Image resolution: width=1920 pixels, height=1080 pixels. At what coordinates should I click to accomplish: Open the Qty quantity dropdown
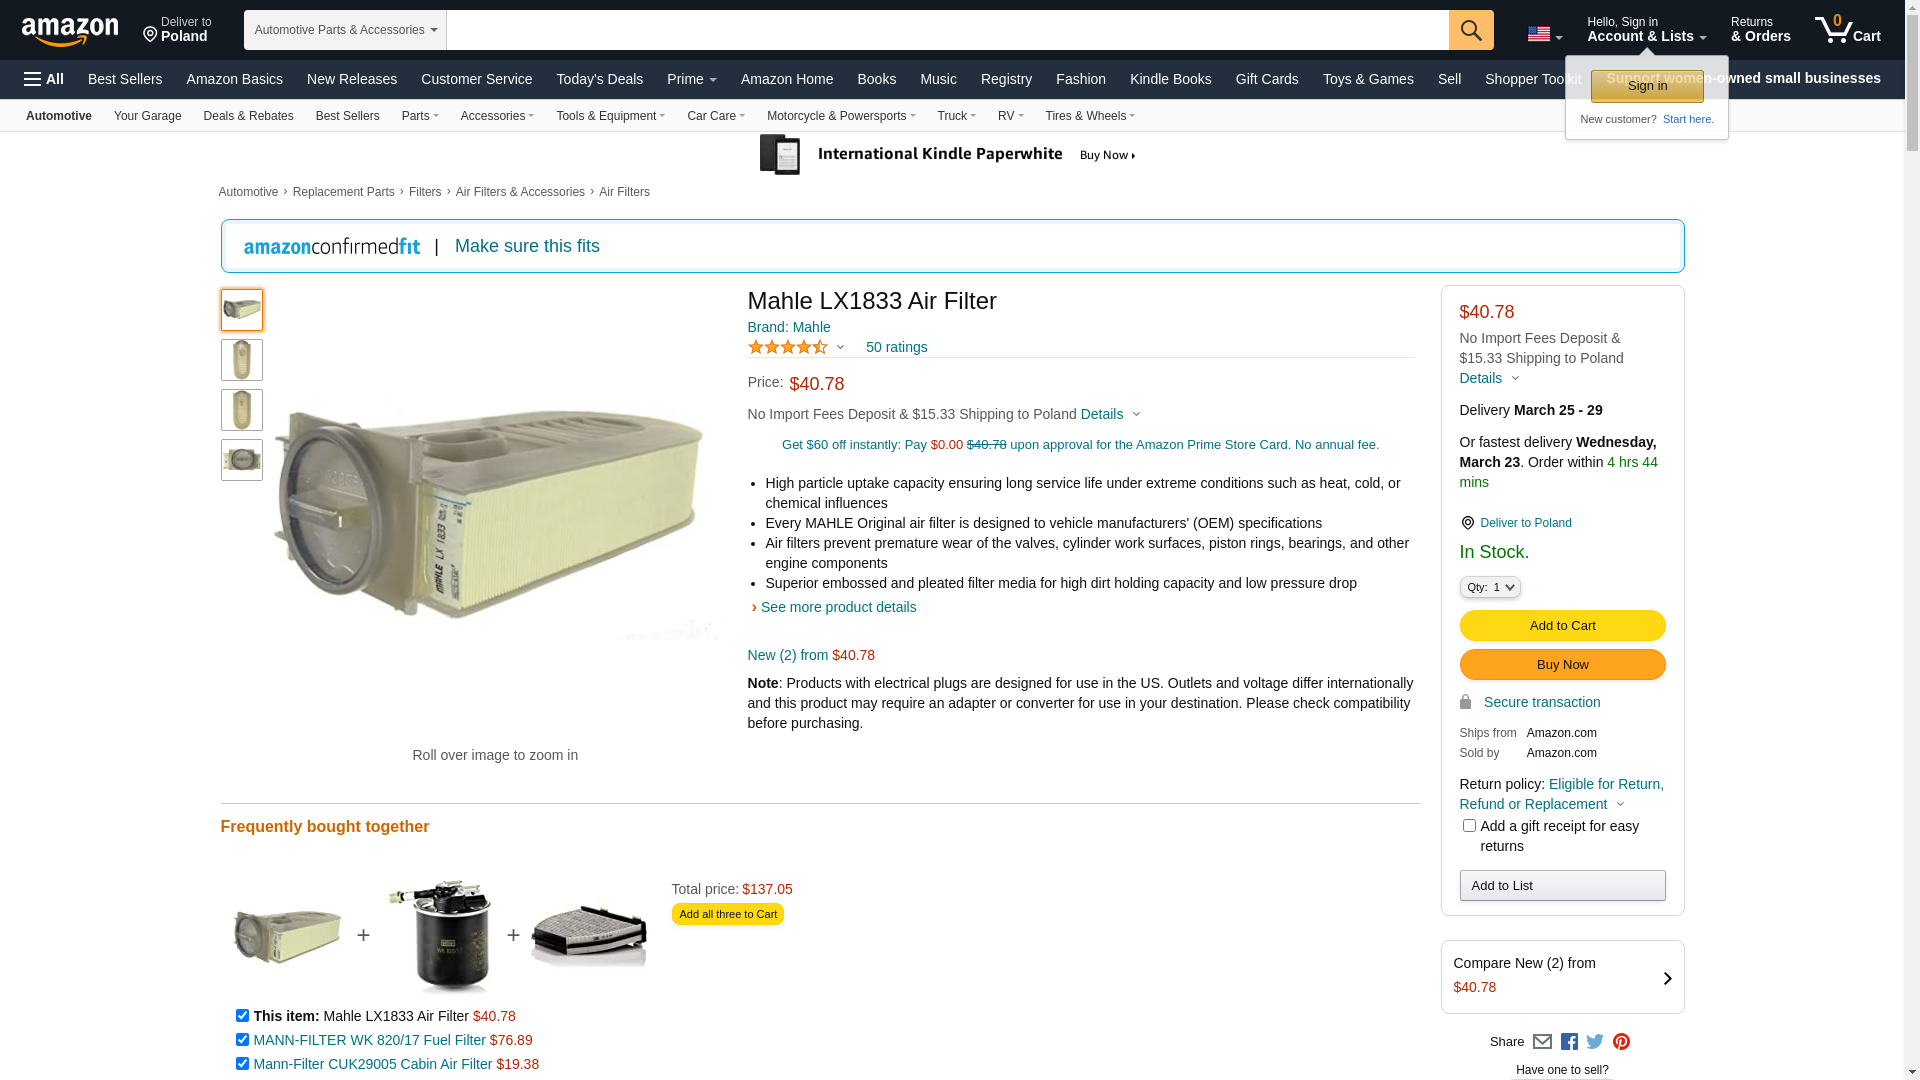(1490, 587)
